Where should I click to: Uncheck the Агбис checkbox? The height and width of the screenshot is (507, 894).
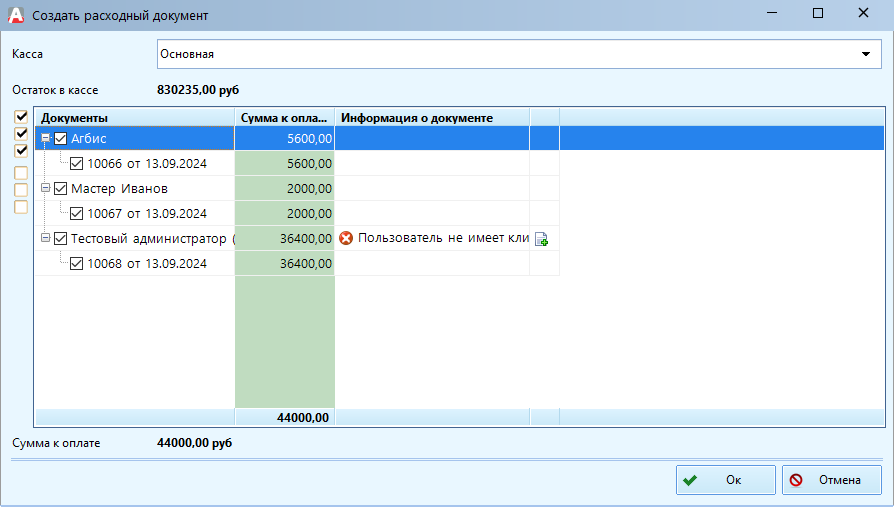(61, 139)
